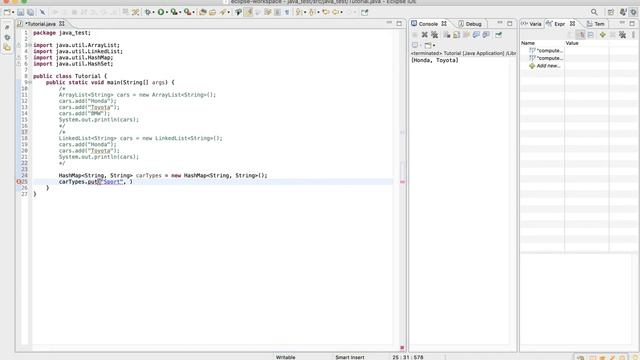The image size is (640, 360).
Task: Click the green Run button
Action: [161, 12]
